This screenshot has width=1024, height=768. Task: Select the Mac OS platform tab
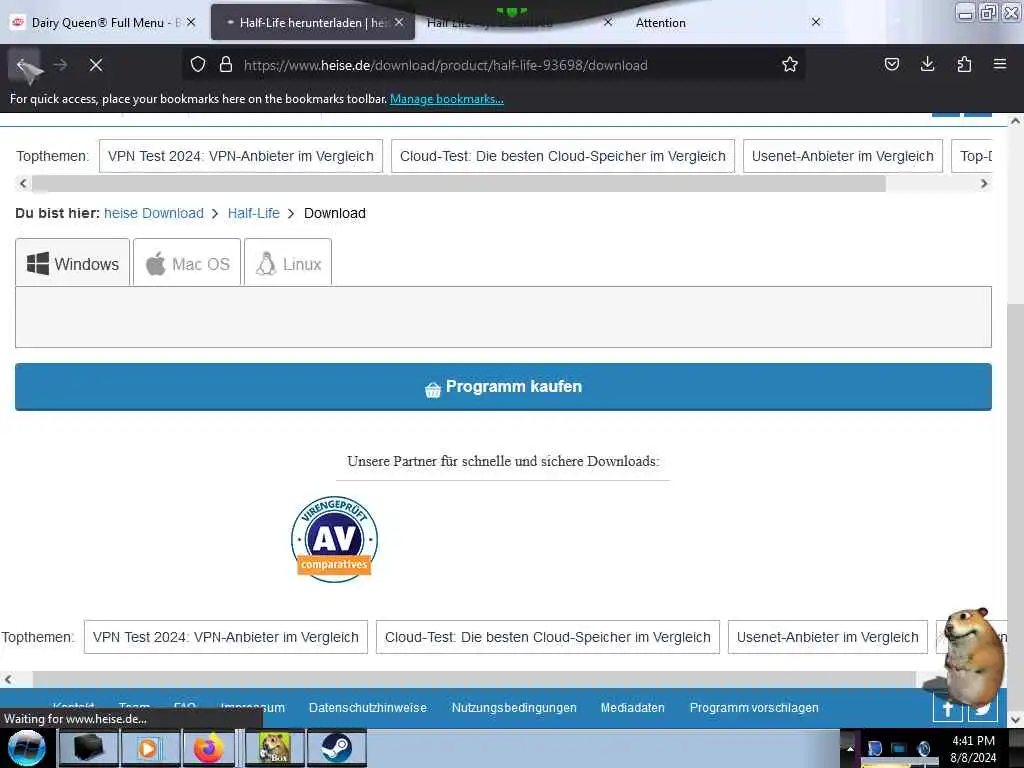187,263
